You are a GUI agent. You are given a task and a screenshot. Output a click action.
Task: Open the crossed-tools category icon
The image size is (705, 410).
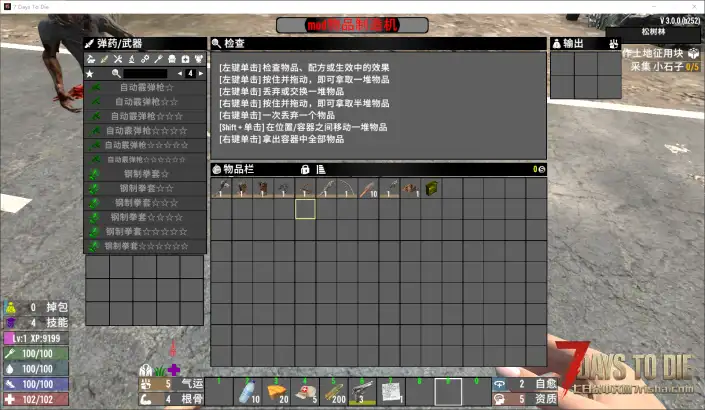pyautogui.click(x=118, y=59)
